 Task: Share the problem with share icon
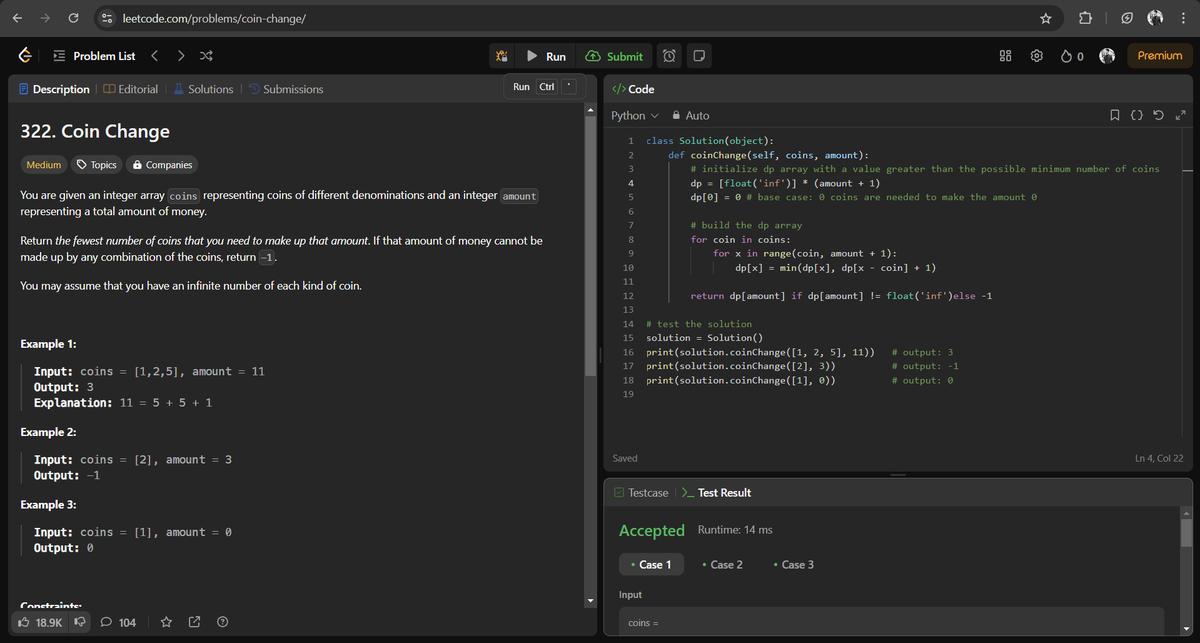pos(195,623)
